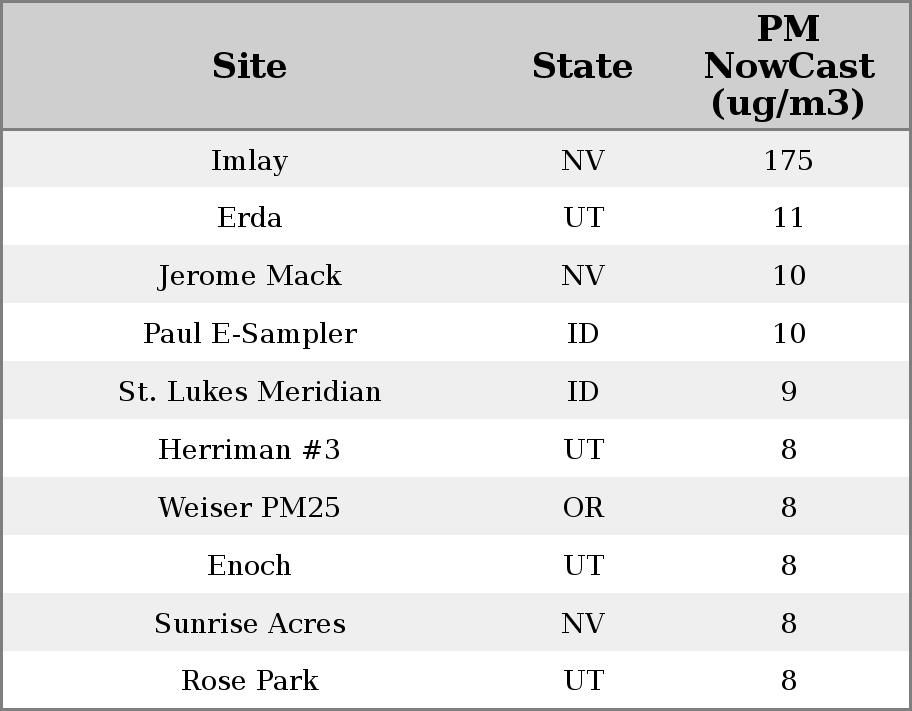Click the Site column header

click(x=249, y=66)
